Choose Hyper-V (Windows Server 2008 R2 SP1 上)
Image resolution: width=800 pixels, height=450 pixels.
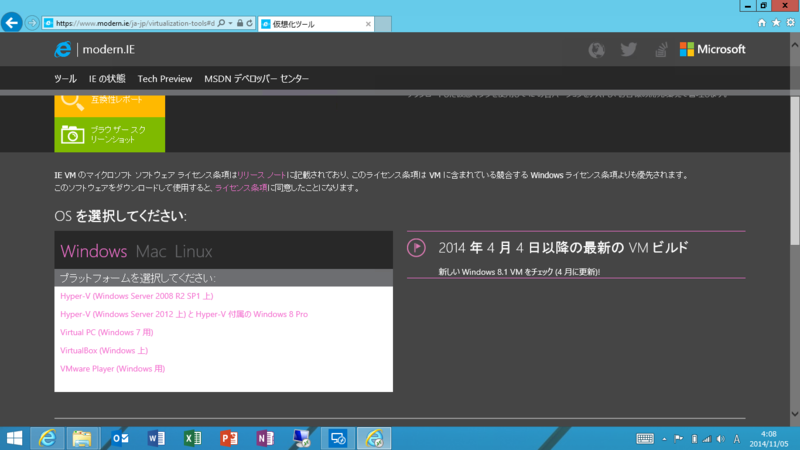click(137, 296)
